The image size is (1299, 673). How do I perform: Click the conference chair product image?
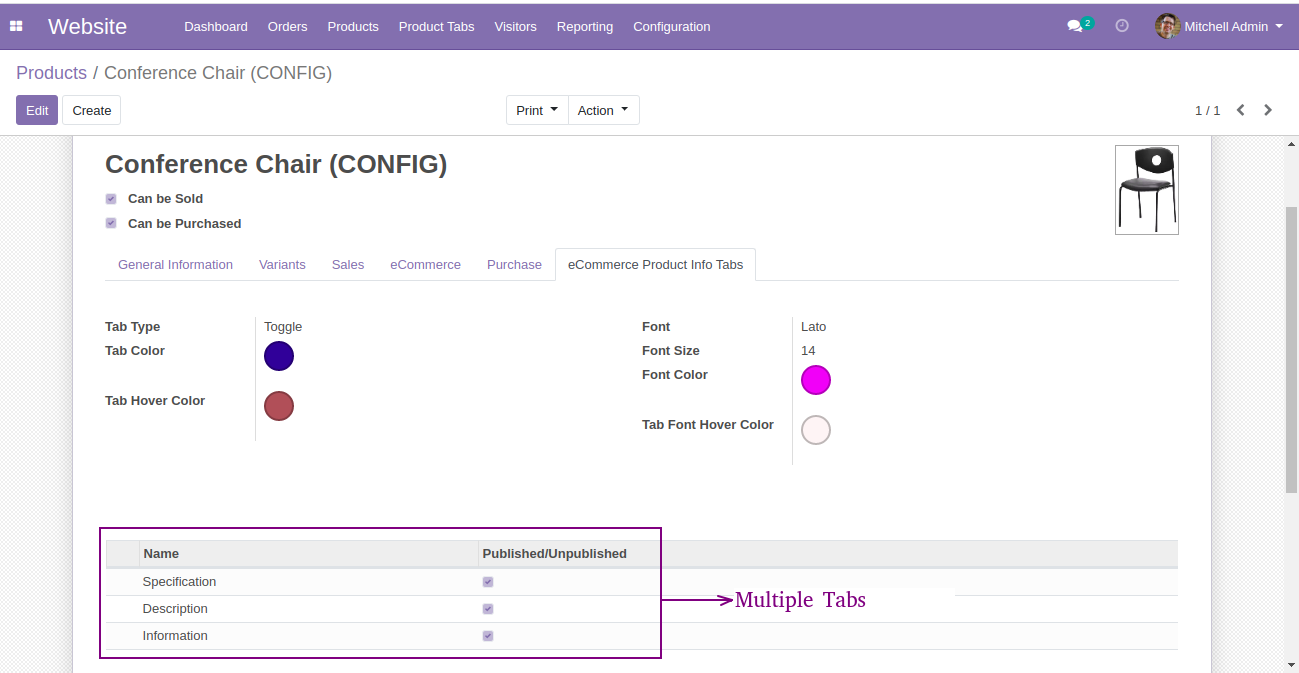click(x=1147, y=190)
